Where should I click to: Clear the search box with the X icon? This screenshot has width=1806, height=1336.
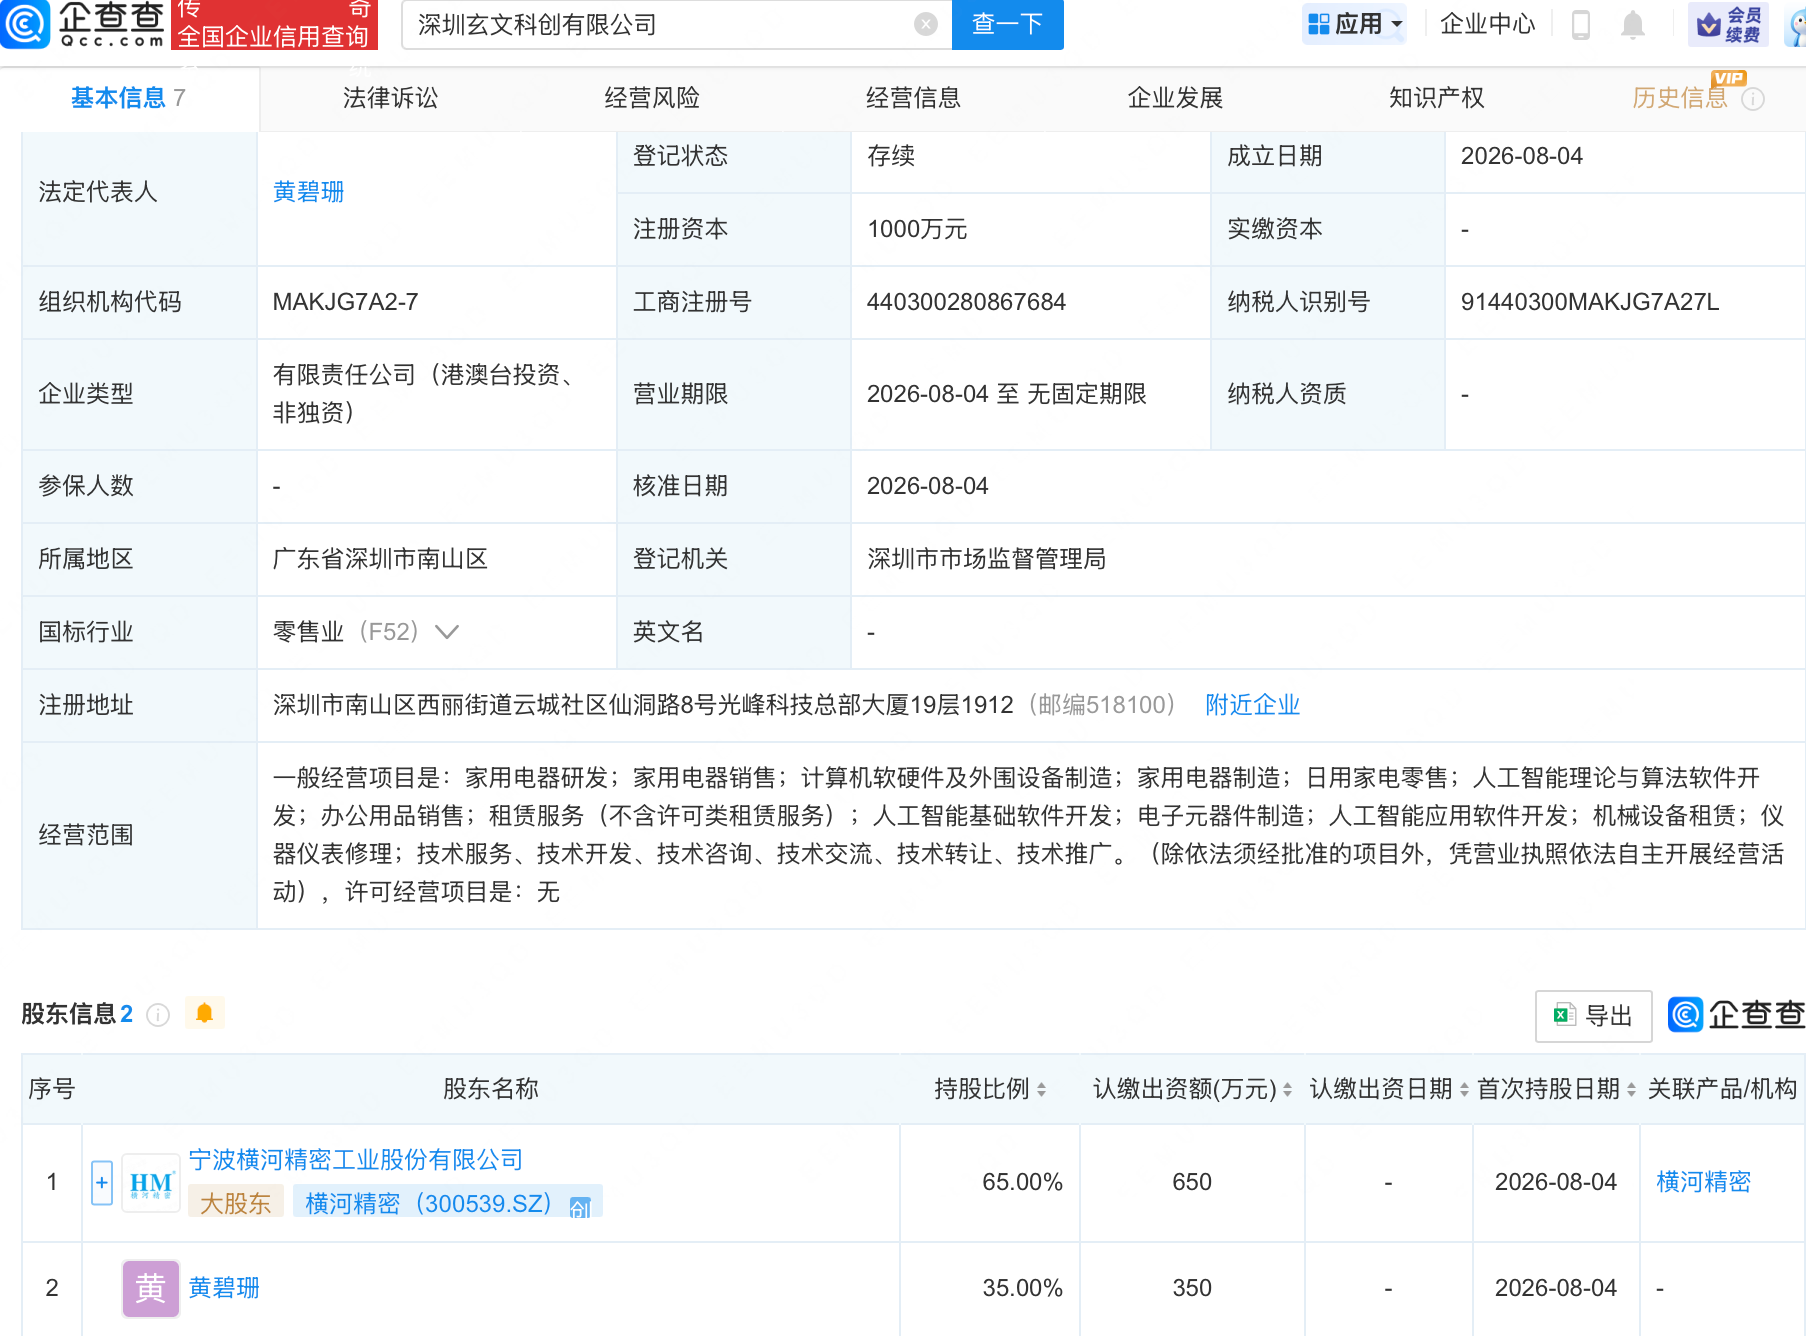click(926, 24)
